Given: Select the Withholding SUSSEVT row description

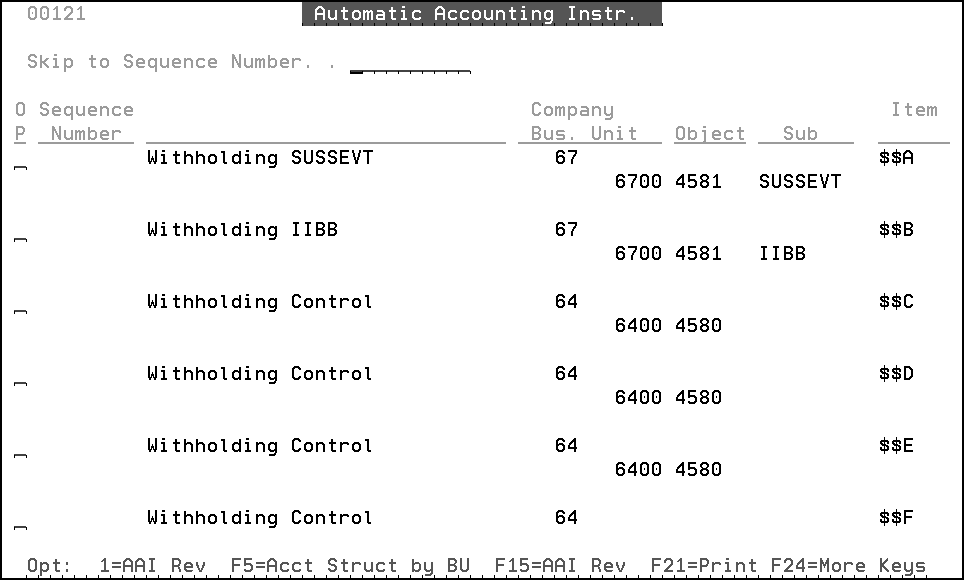Looking at the screenshot, I should (x=260, y=157).
